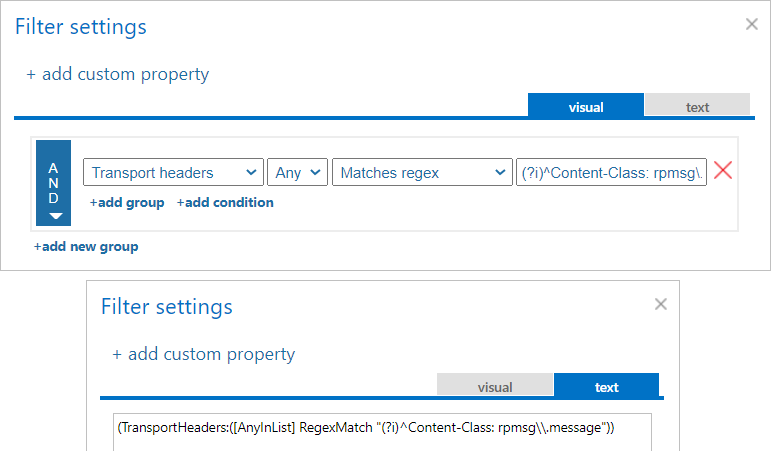
Task: Select the active visual tab in upper dialog
Action: [586, 106]
